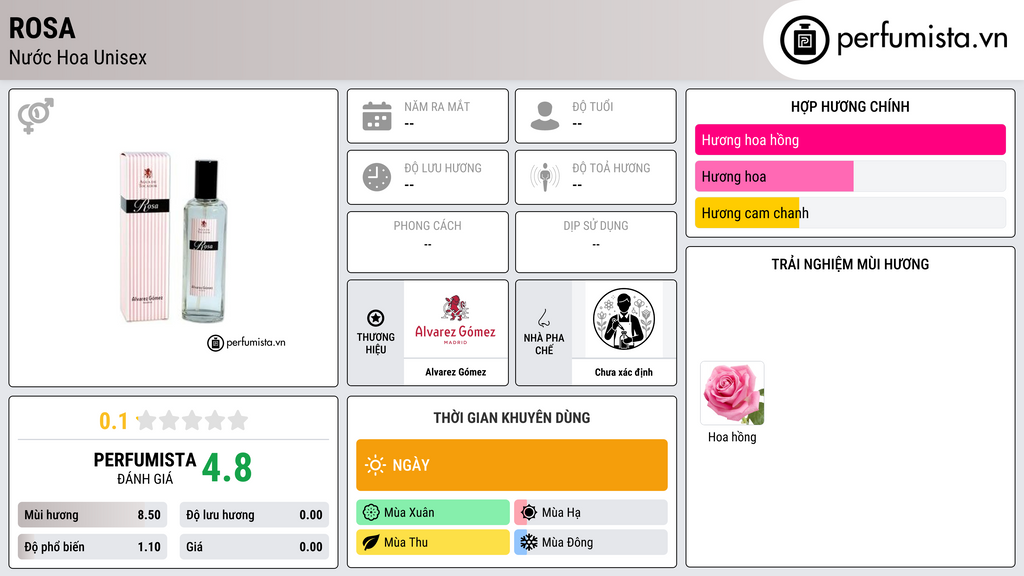Click the Hợp hương chính heading
The width and height of the screenshot is (1024, 576).
[850, 106]
